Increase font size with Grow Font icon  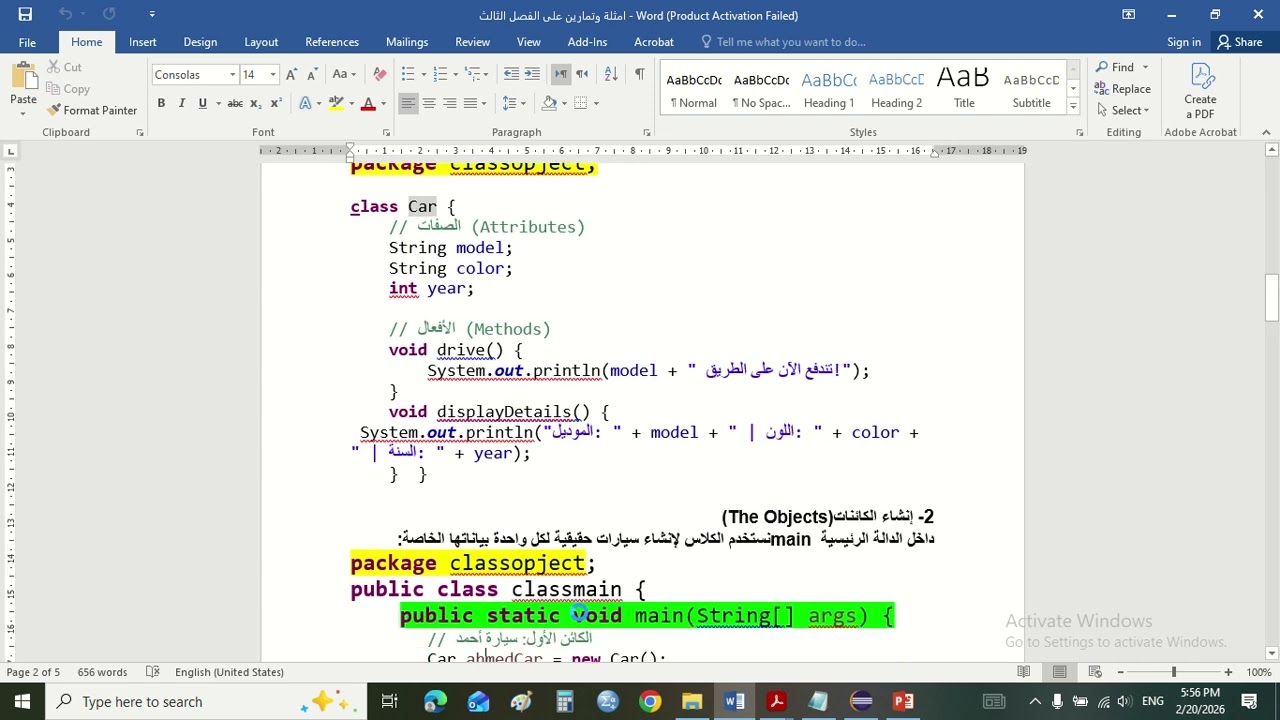pyautogui.click(x=291, y=75)
